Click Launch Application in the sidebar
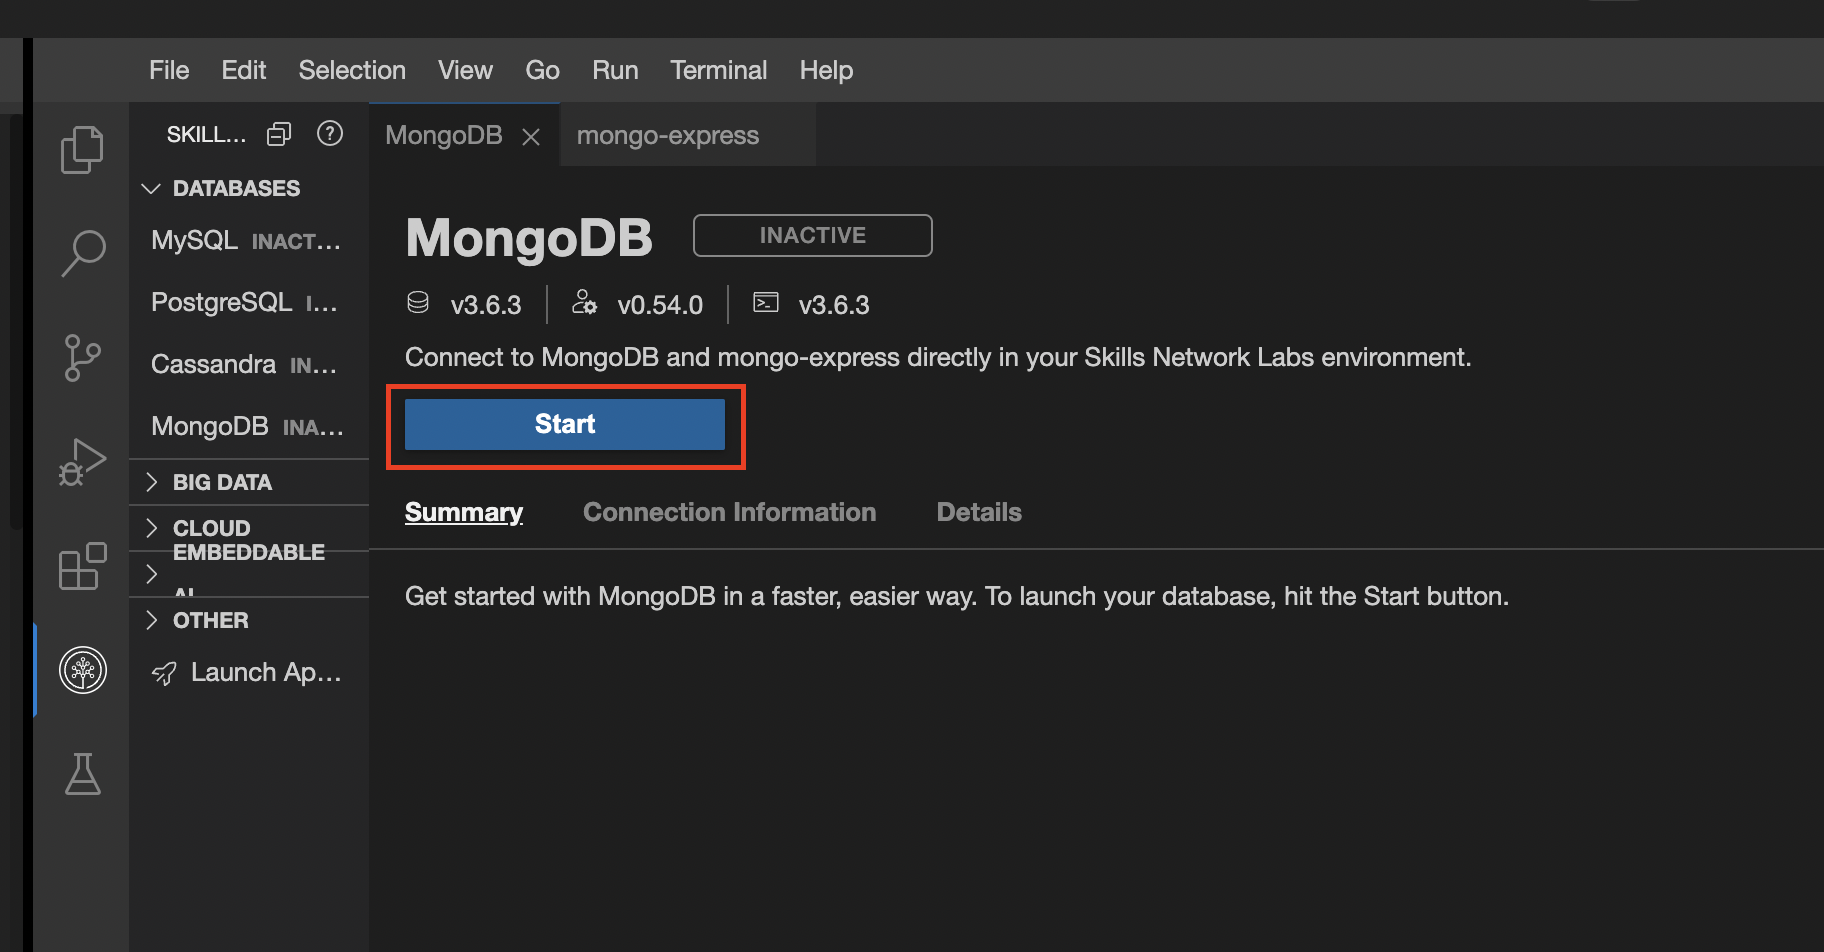The height and width of the screenshot is (952, 1824). point(249,673)
